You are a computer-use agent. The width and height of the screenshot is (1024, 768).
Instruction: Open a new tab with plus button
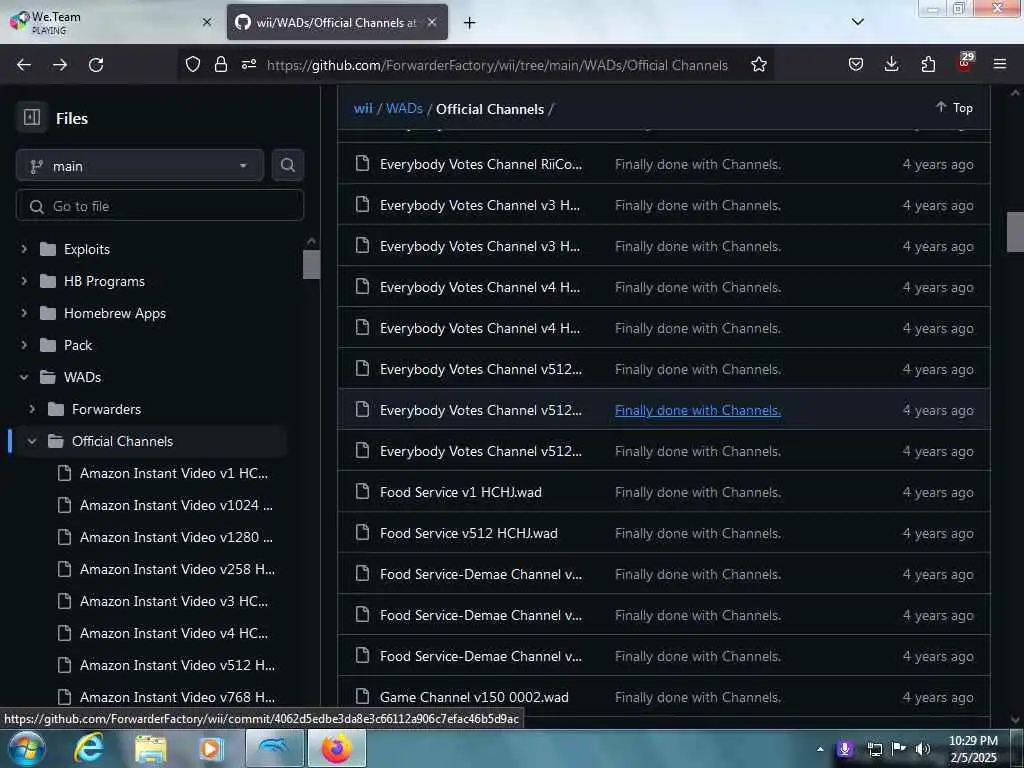(469, 23)
